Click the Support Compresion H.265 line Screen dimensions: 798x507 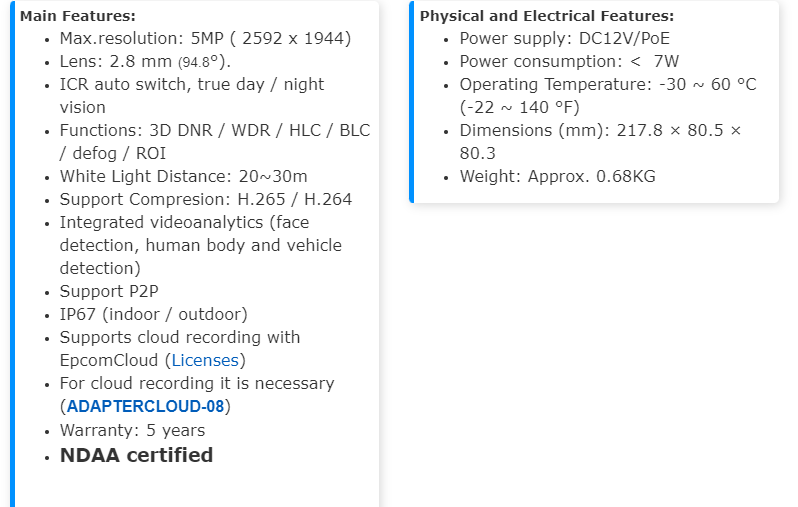pos(205,199)
